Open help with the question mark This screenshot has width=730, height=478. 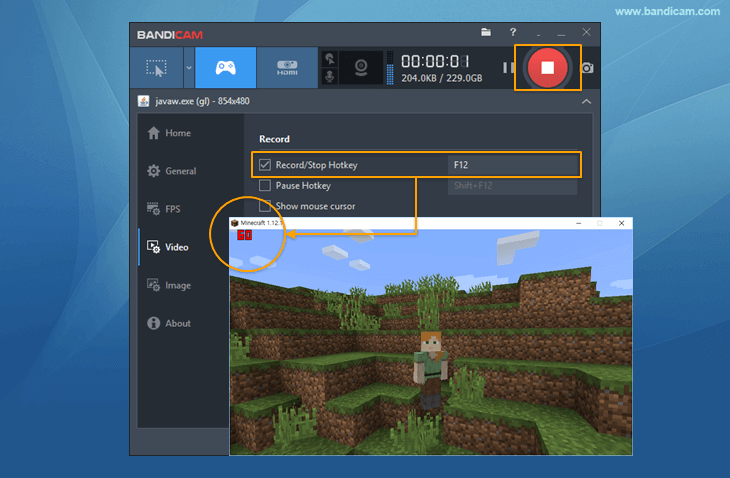[513, 33]
